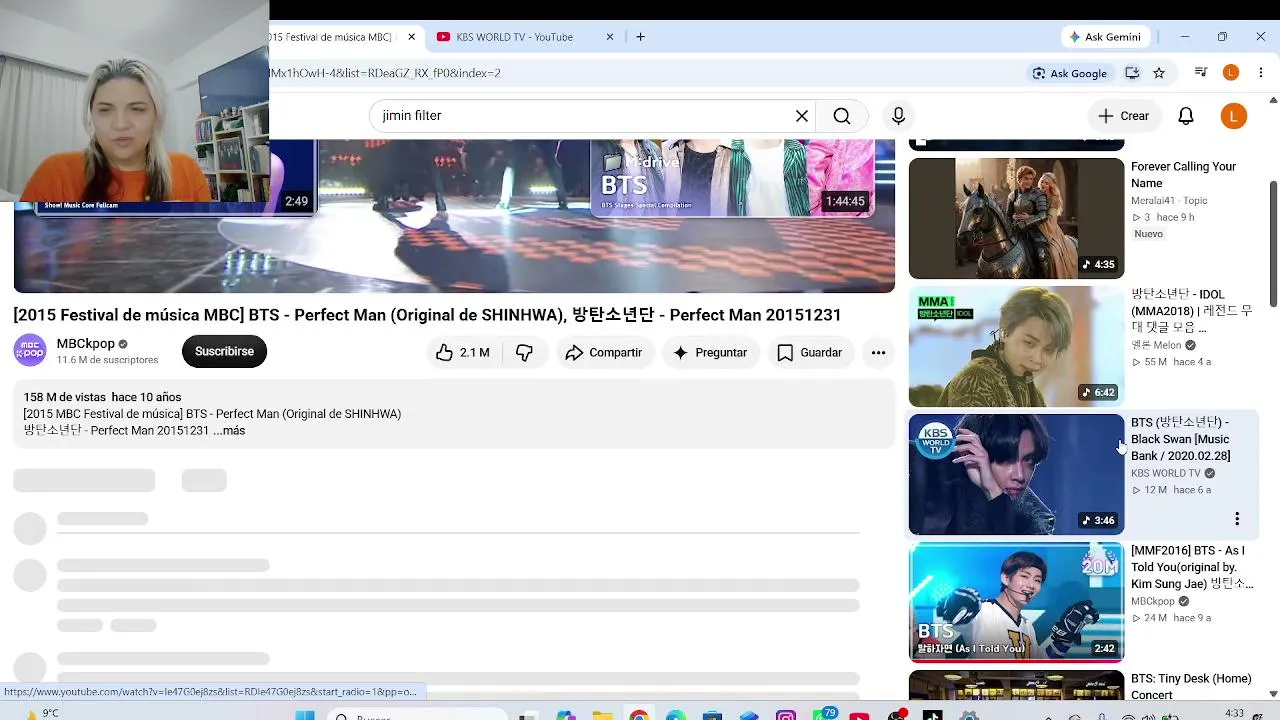This screenshot has height=720, width=1280.
Task: Play the Black Swan Music Bank thumbnail
Action: pos(1016,474)
